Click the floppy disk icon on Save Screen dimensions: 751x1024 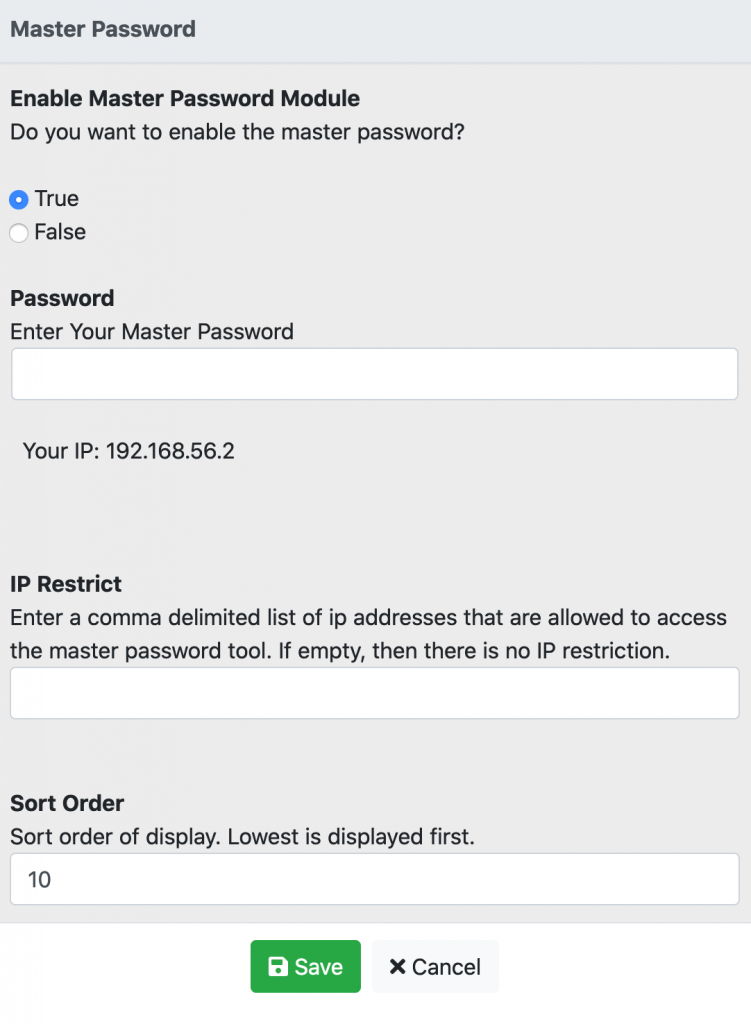click(x=278, y=967)
